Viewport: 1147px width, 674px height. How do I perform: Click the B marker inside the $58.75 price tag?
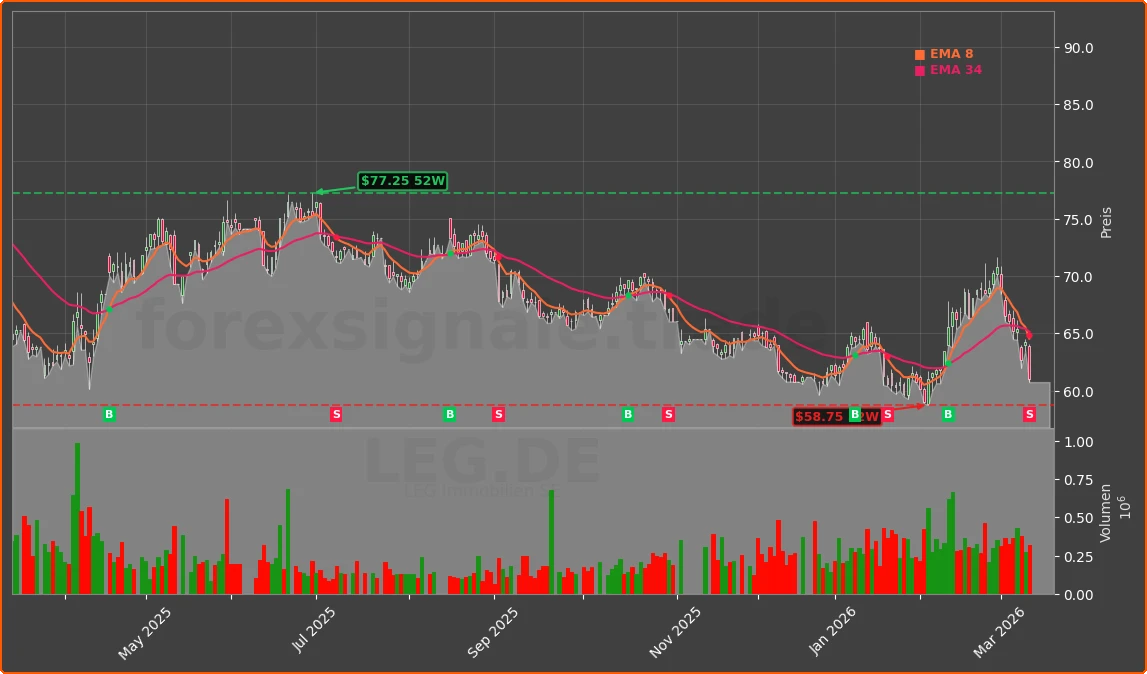tap(856, 415)
